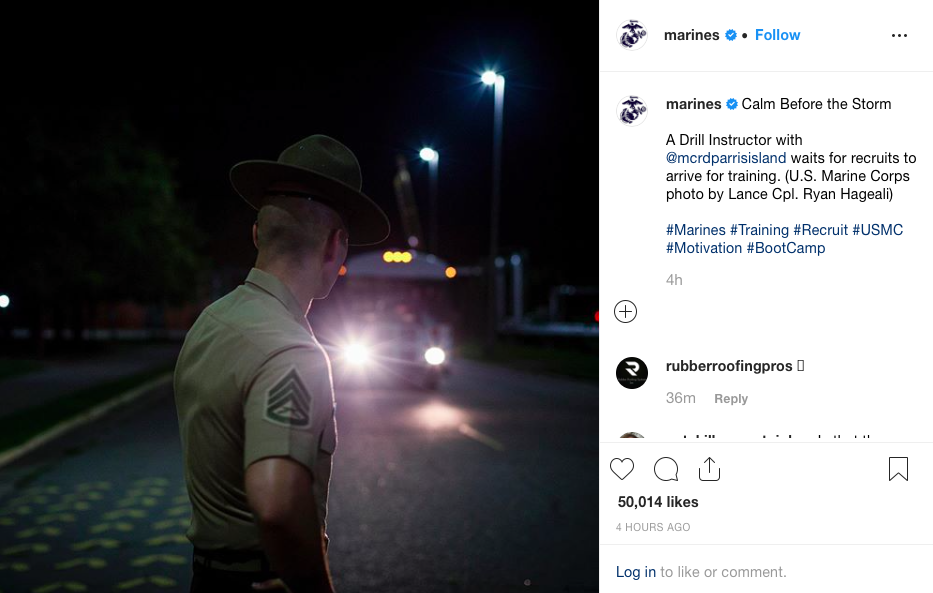Load more comments with plus circle
Viewport: 933px width, 593px height.
[x=625, y=312]
